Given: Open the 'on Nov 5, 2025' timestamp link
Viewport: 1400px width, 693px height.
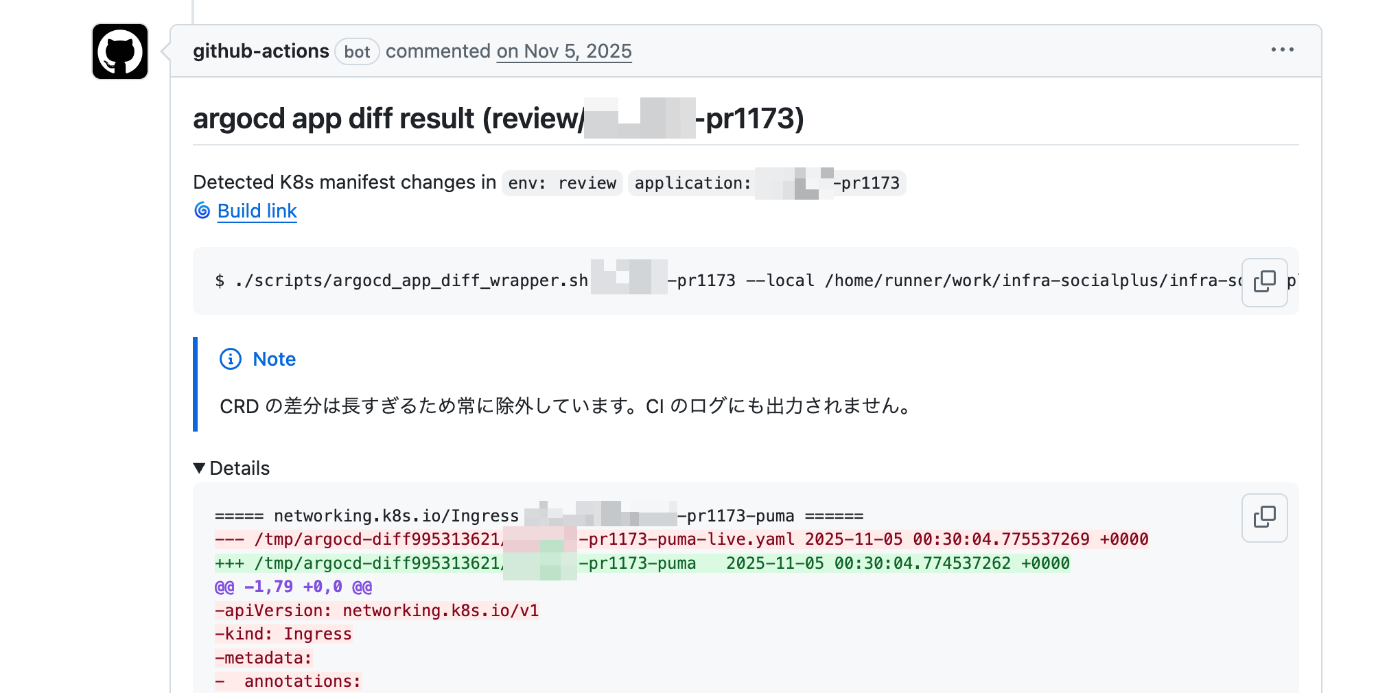Looking at the screenshot, I should 564,51.
